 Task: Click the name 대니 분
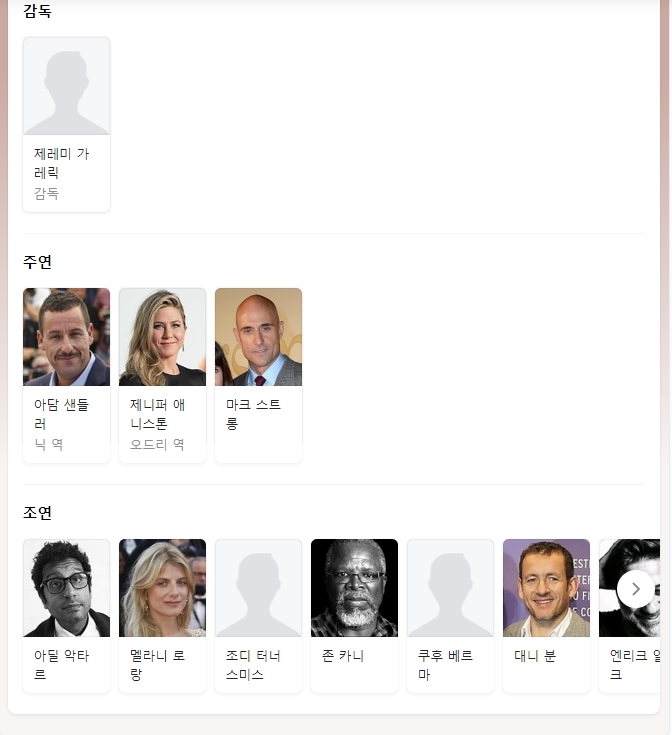[535, 655]
